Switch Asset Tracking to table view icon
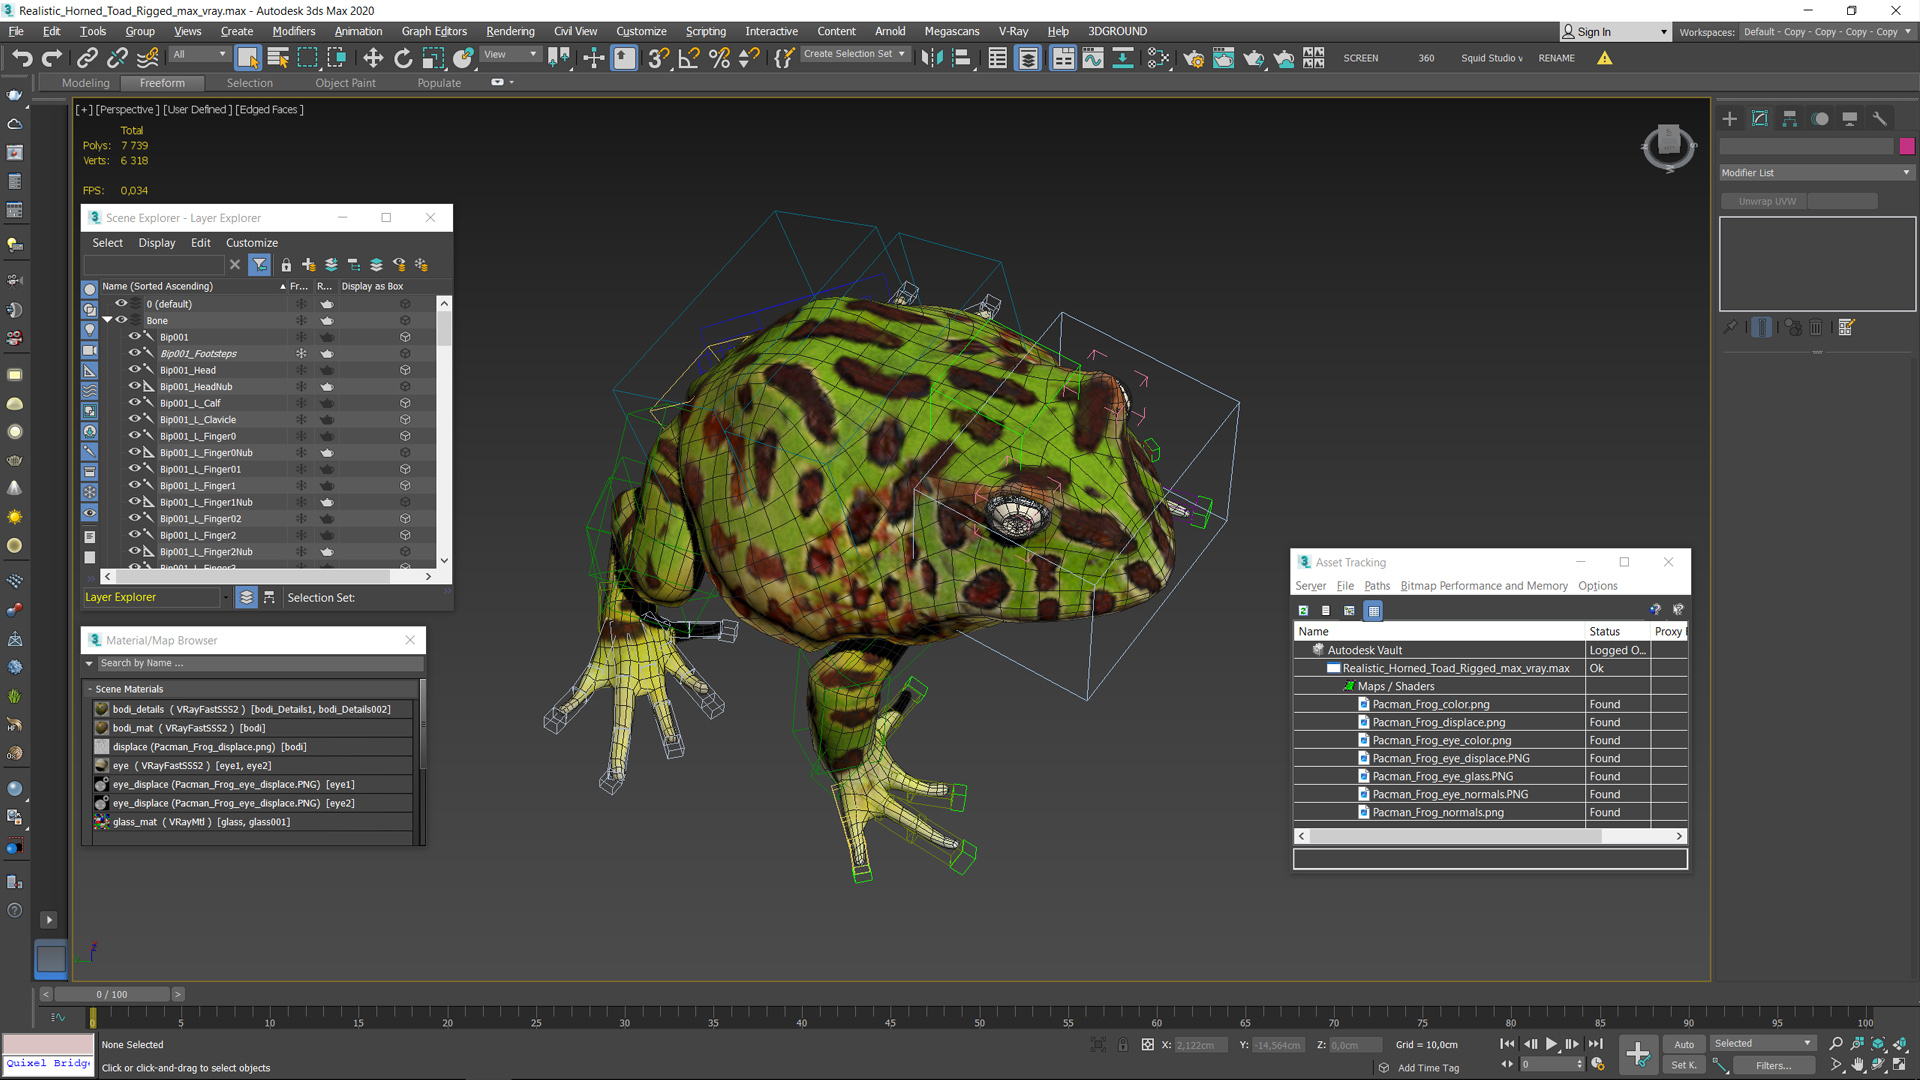Image resolution: width=1920 pixels, height=1080 pixels. click(x=1374, y=610)
